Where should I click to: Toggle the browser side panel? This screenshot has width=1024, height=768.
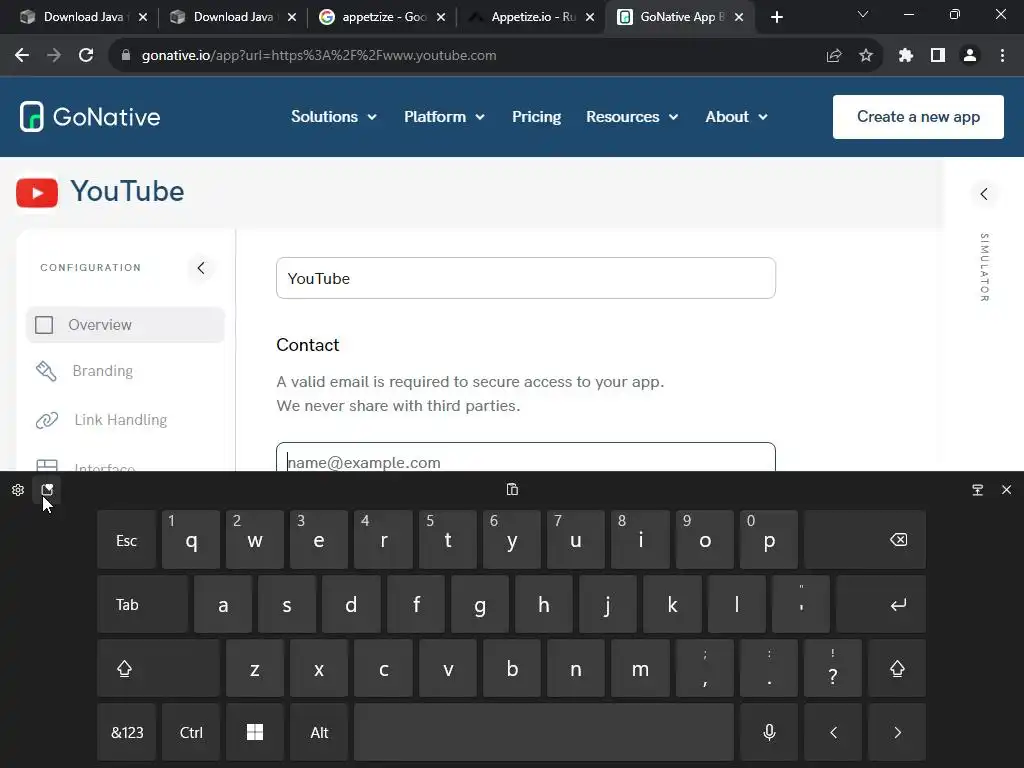(x=938, y=56)
